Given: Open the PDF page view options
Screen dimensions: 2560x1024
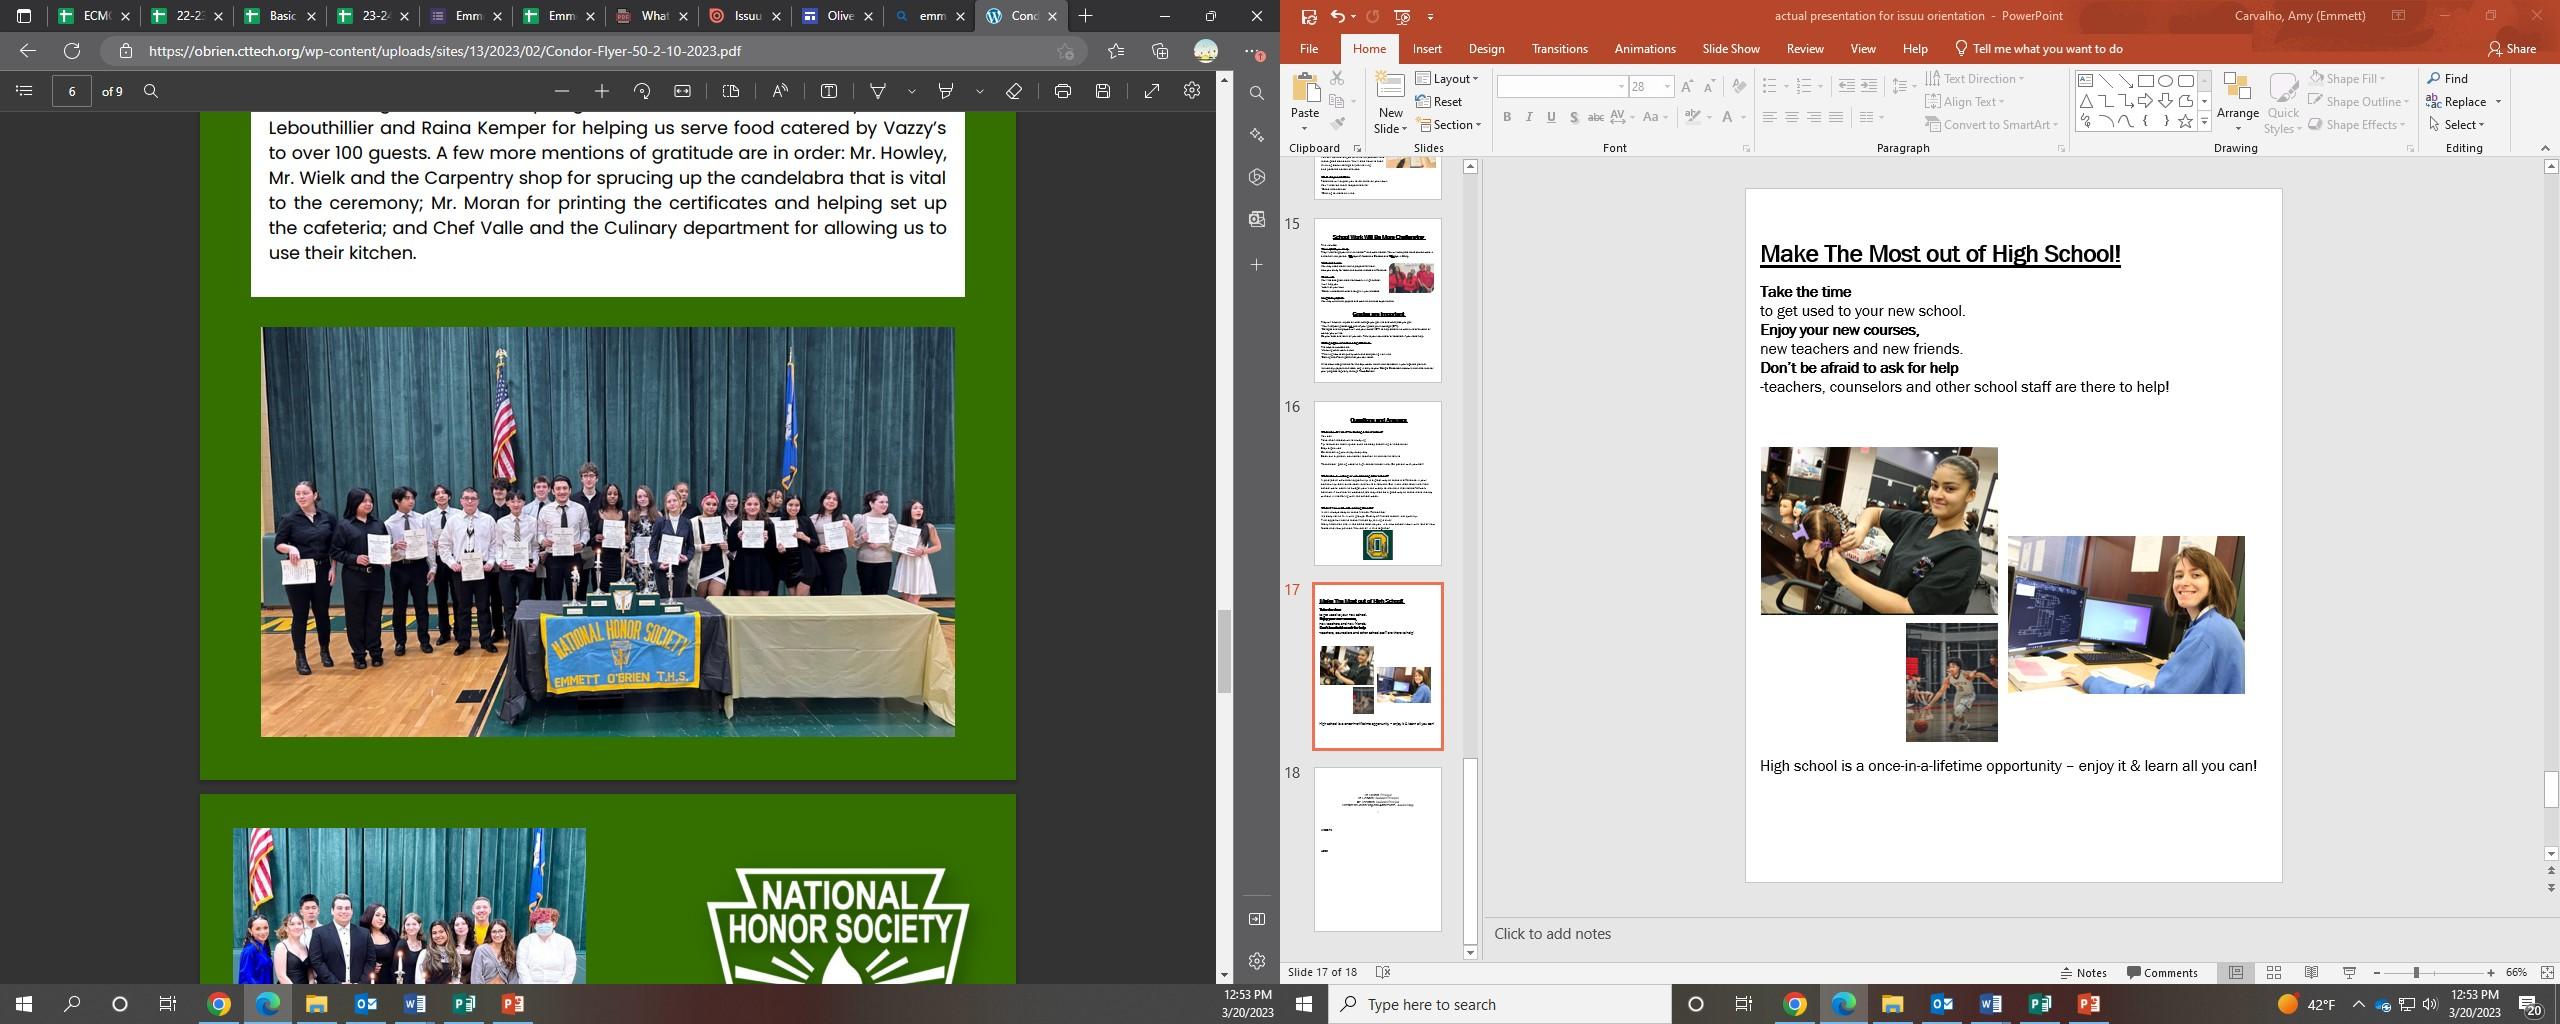Looking at the screenshot, I should (x=731, y=91).
